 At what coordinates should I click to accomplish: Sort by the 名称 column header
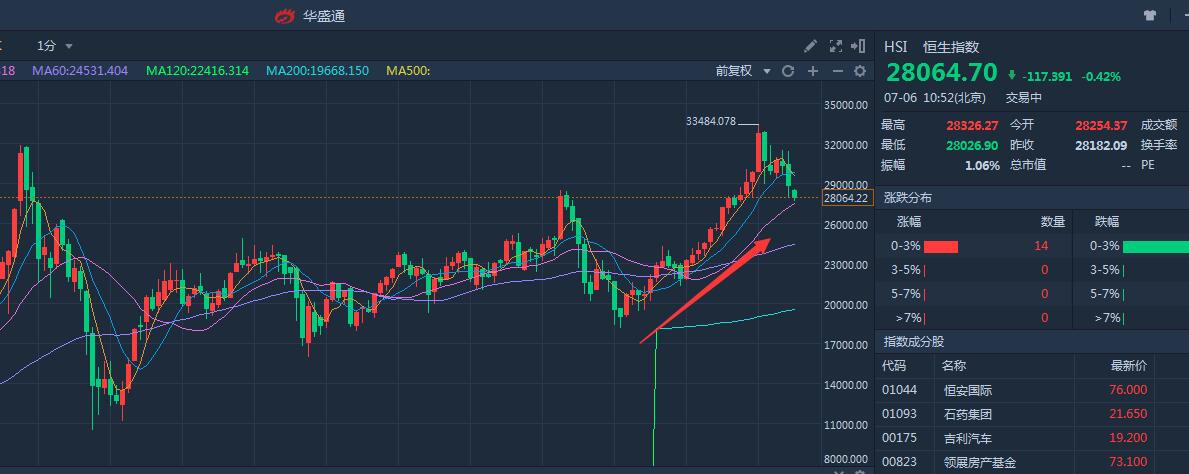pyautogui.click(x=954, y=366)
